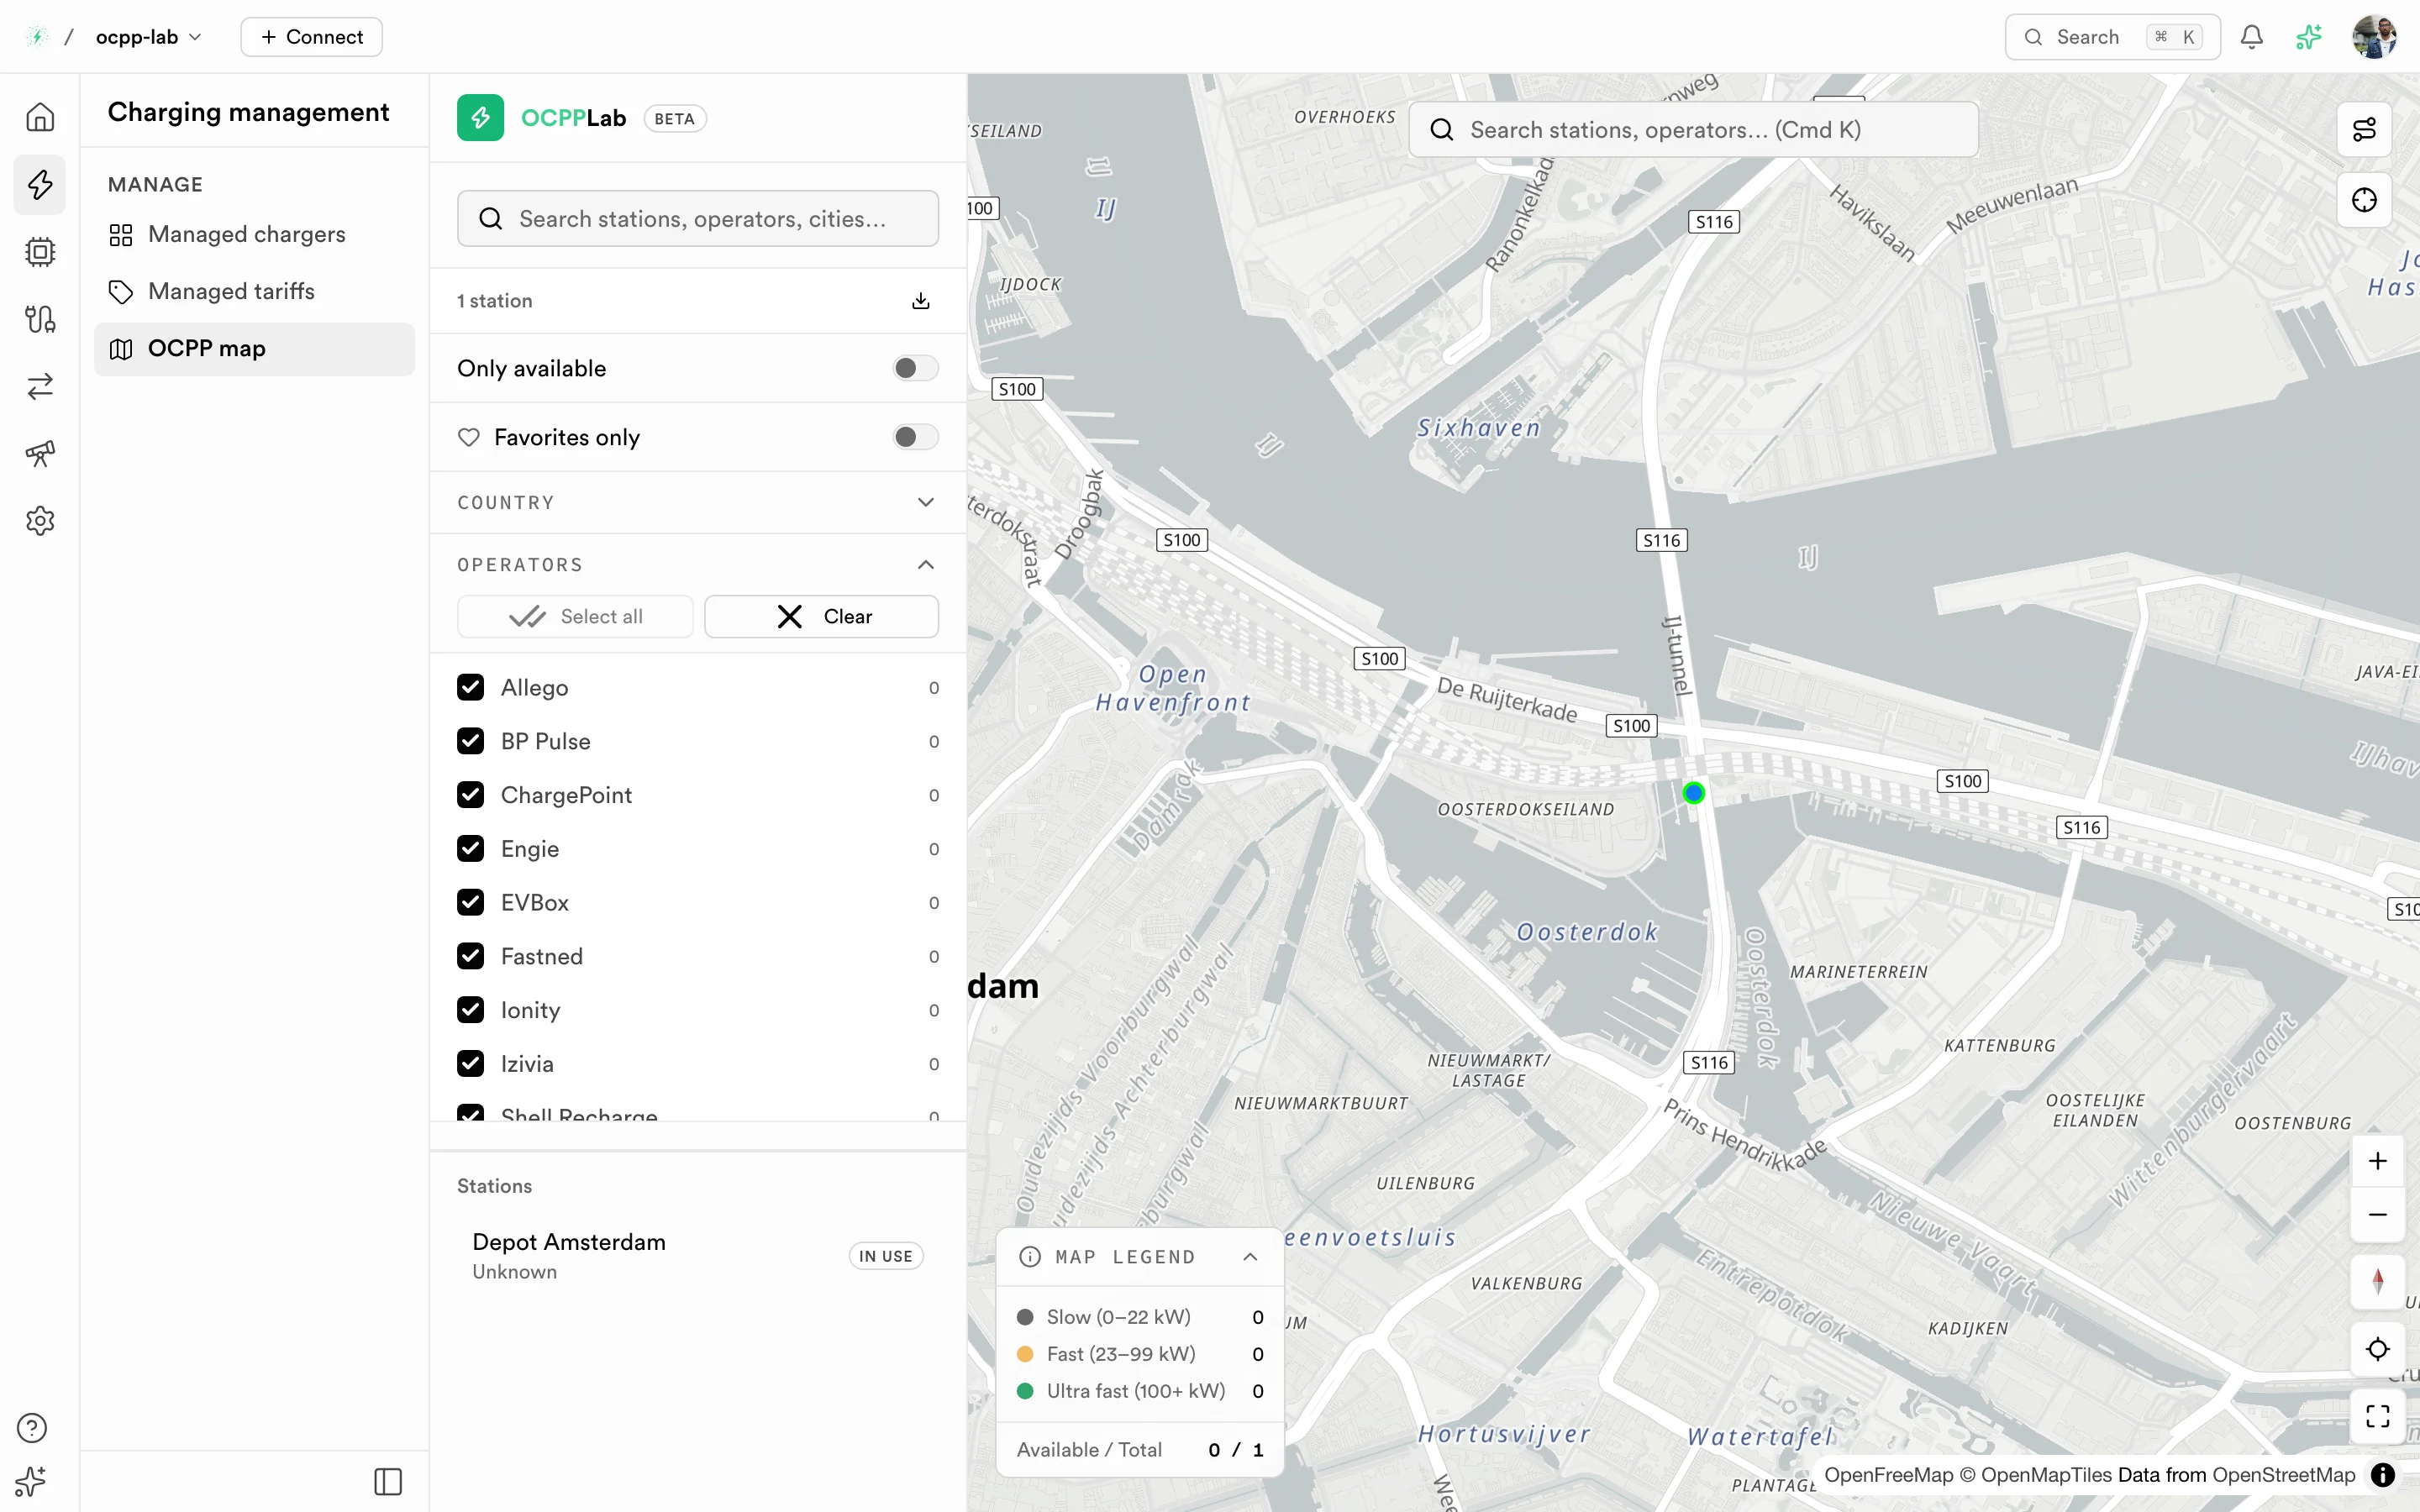Click Select all operators button
2420x1512 pixels.
[x=575, y=616]
